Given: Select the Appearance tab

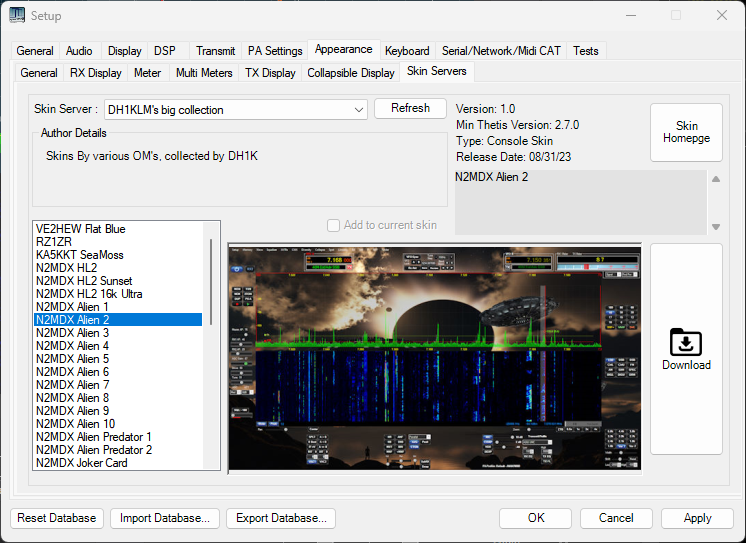Looking at the screenshot, I should click(x=344, y=49).
